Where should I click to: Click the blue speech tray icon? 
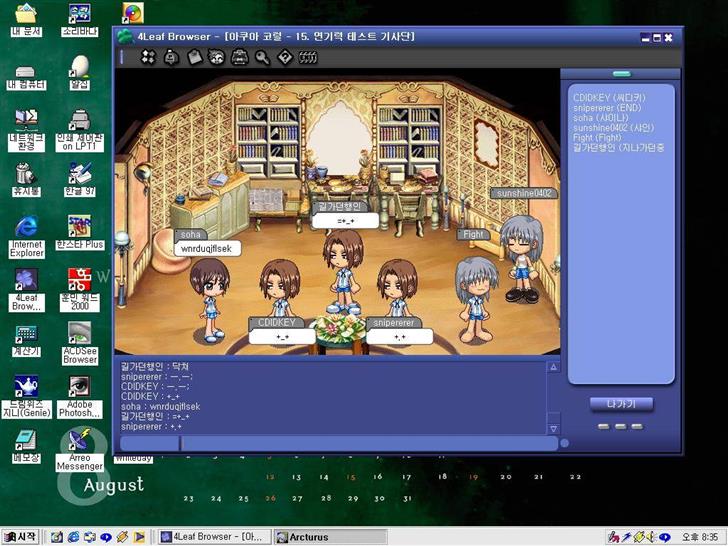665,537
